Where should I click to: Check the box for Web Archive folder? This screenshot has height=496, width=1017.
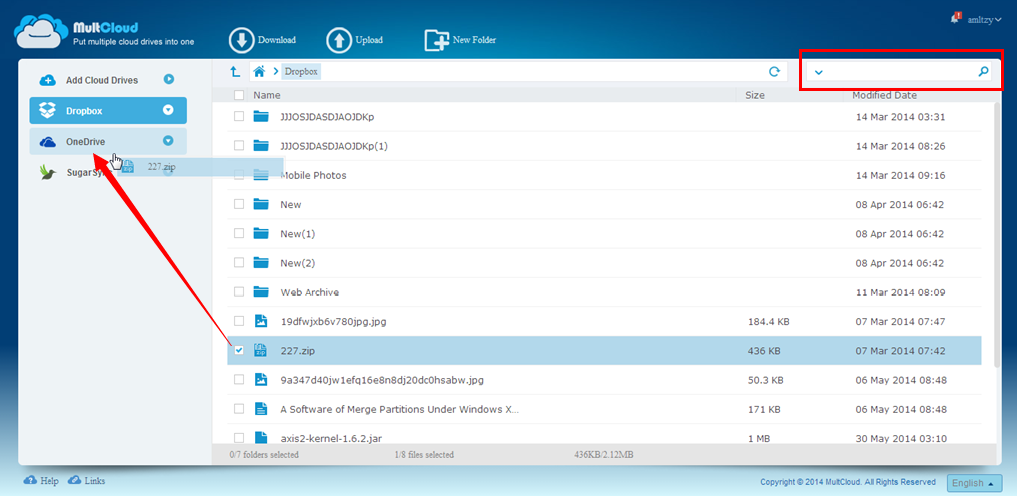click(239, 292)
